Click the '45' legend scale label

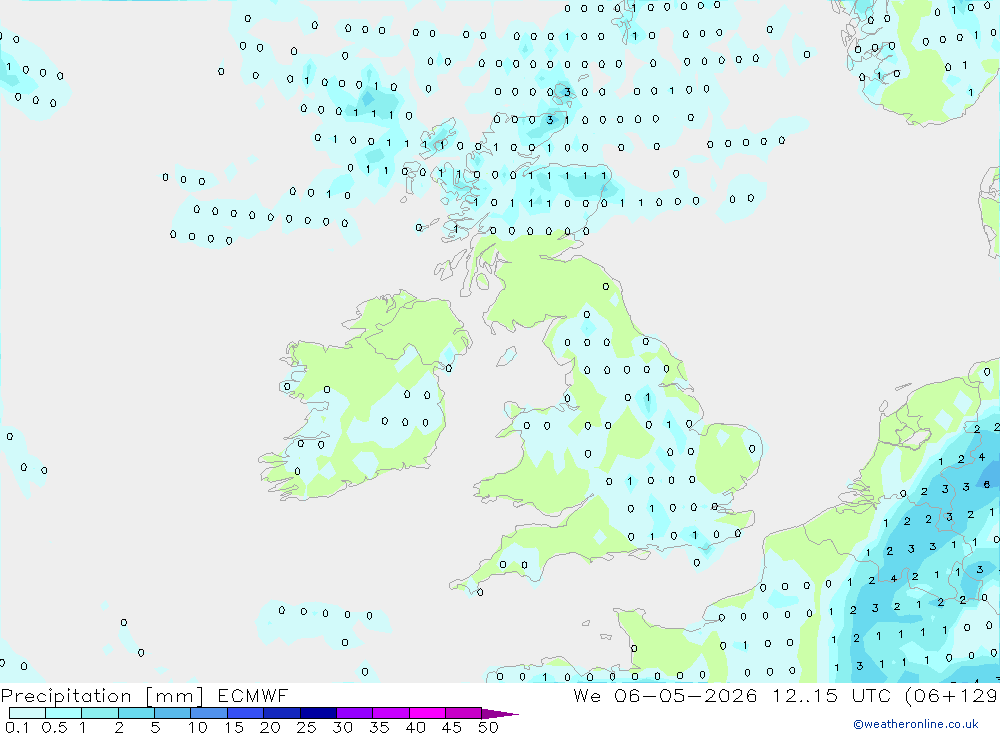(x=452, y=727)
